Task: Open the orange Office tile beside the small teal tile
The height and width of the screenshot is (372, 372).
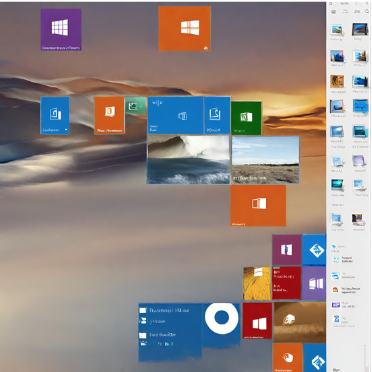Action: [109, 115]
